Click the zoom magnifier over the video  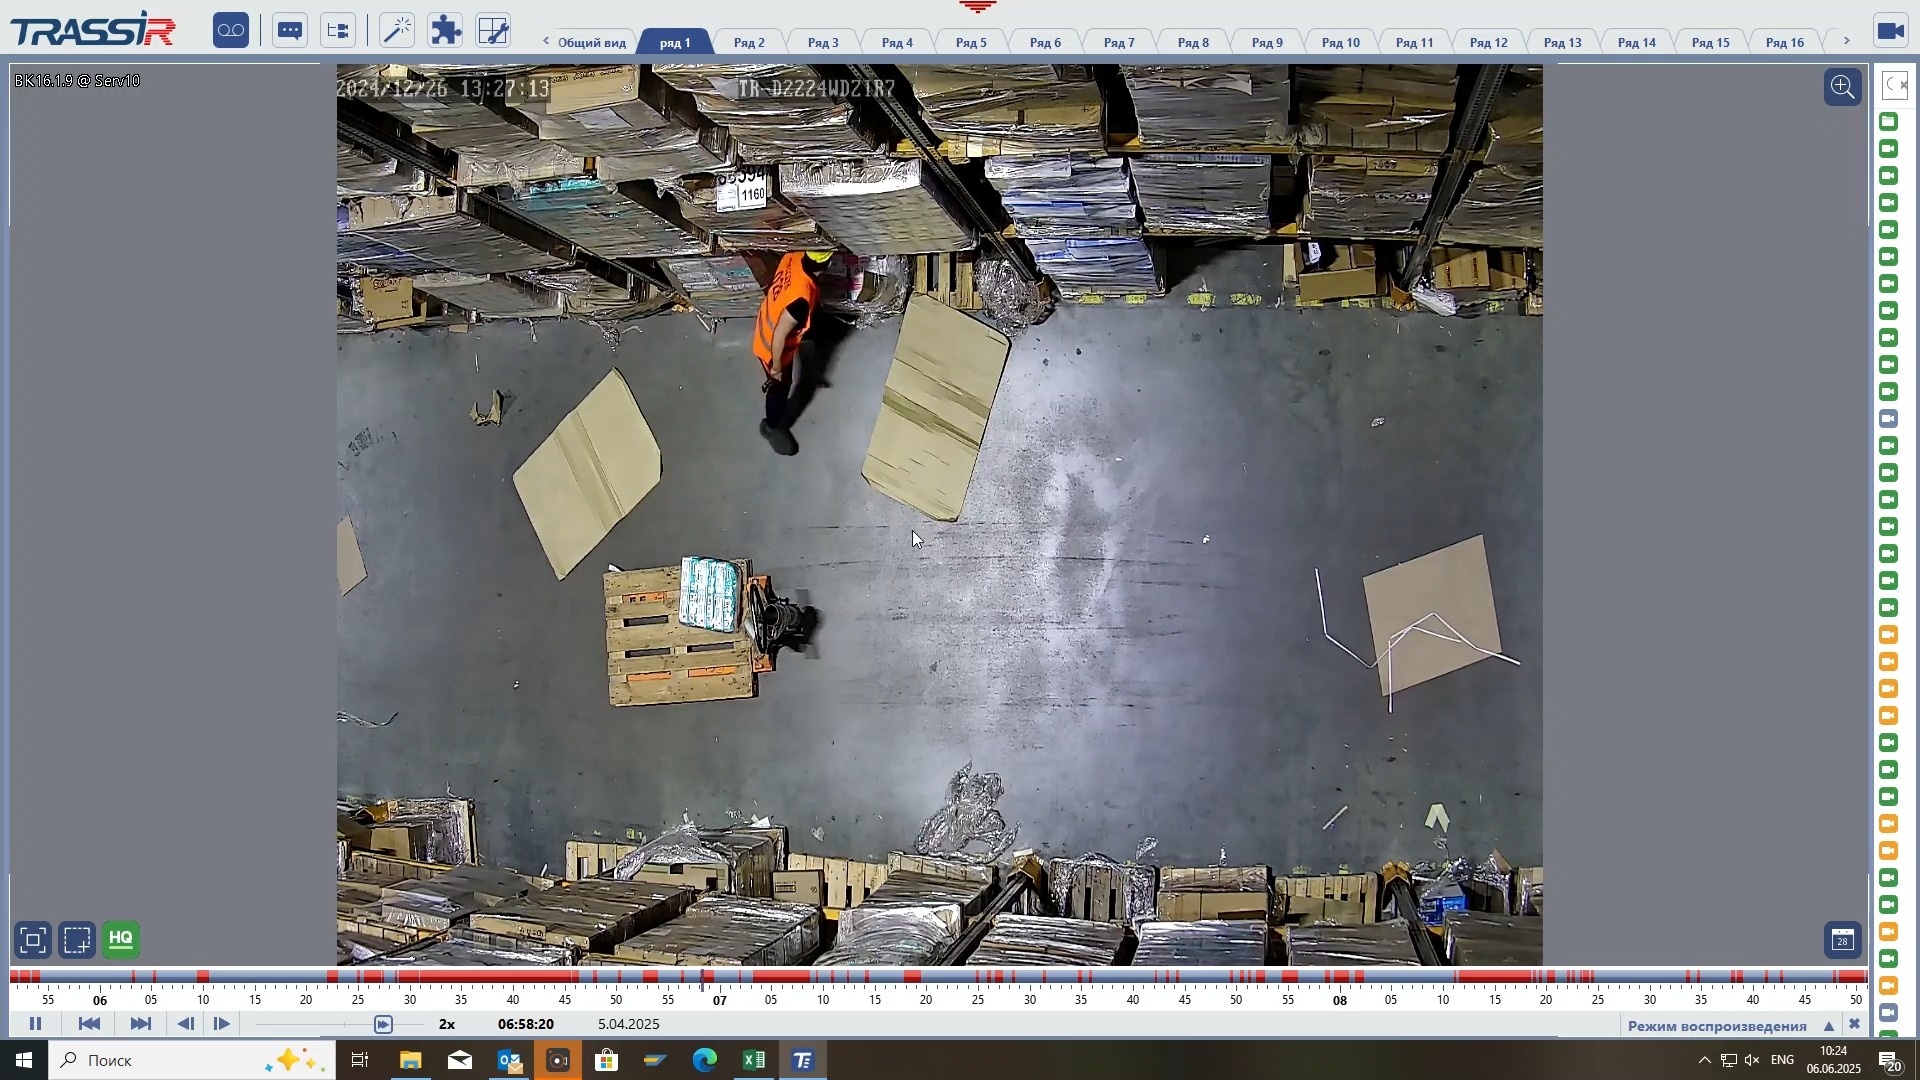coord(1843,87)
